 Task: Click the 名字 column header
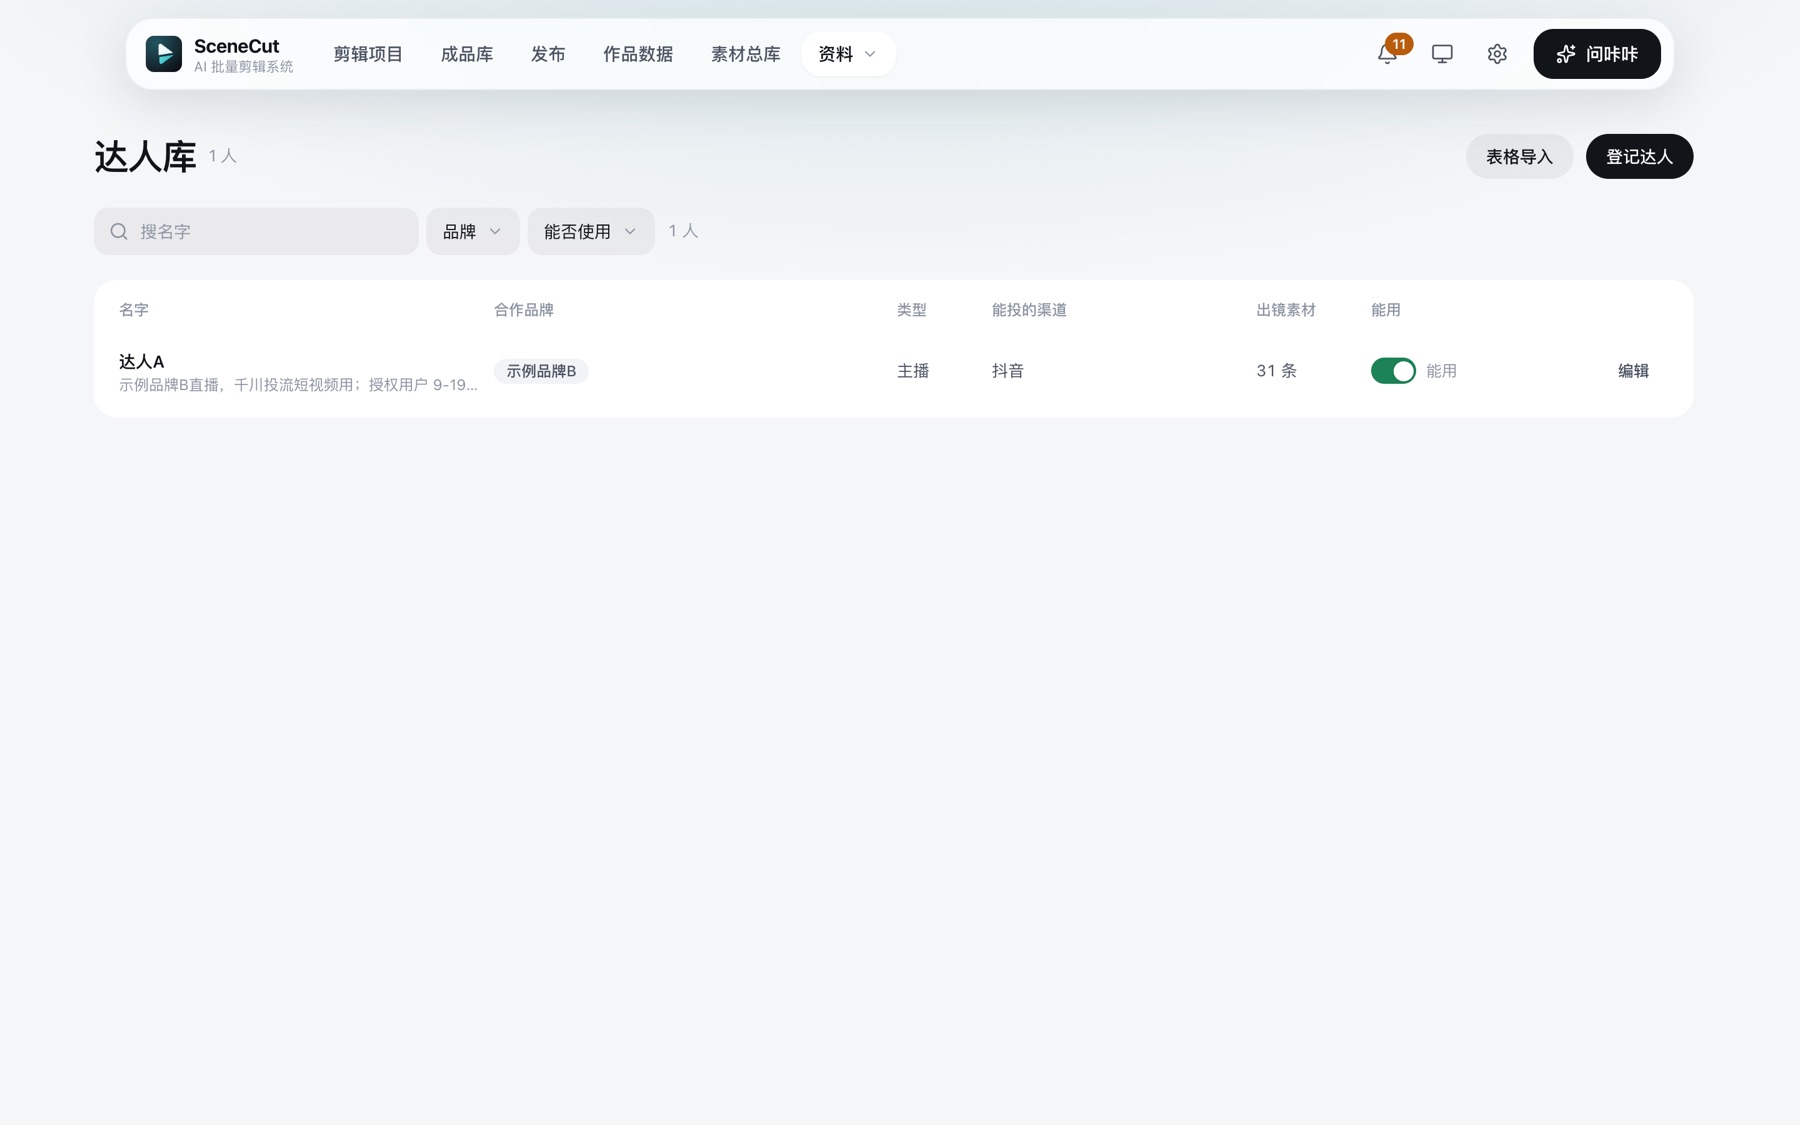pos(134,310)
